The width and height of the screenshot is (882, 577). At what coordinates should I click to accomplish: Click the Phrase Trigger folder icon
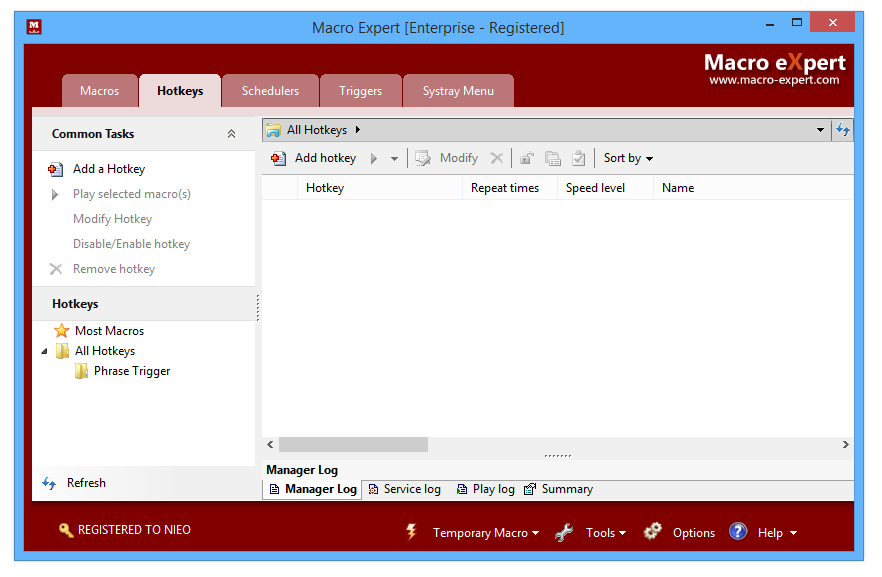click(x=82, y=371)
